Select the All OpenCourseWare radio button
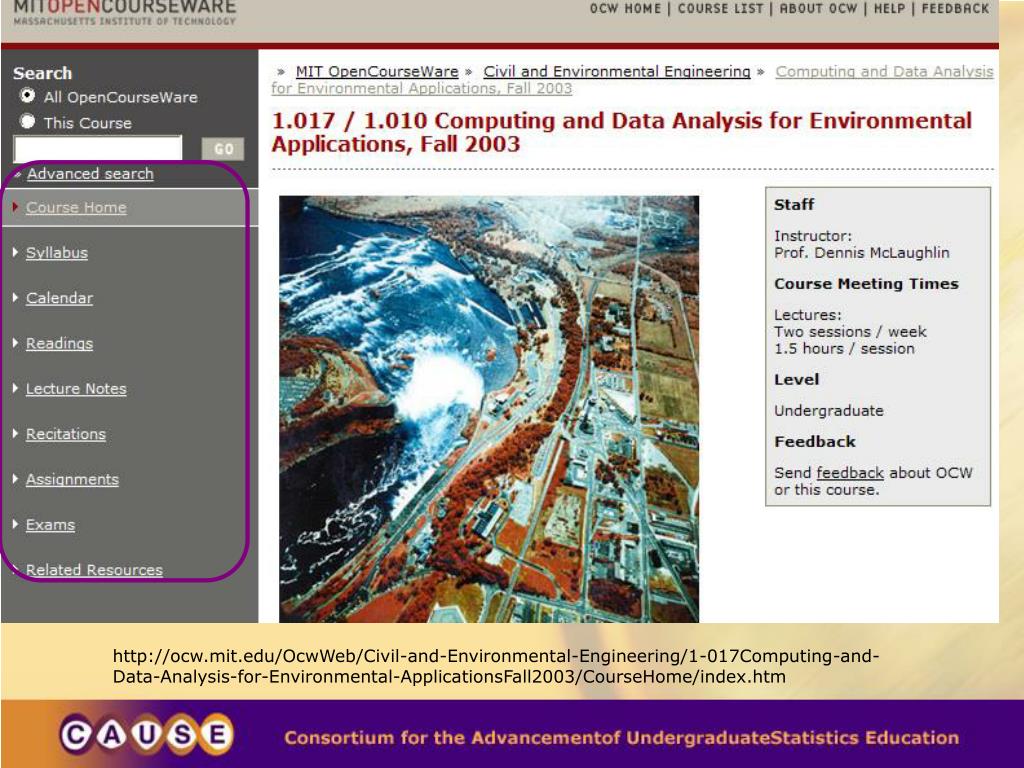Screen dimensions: 1024x768 27,96
